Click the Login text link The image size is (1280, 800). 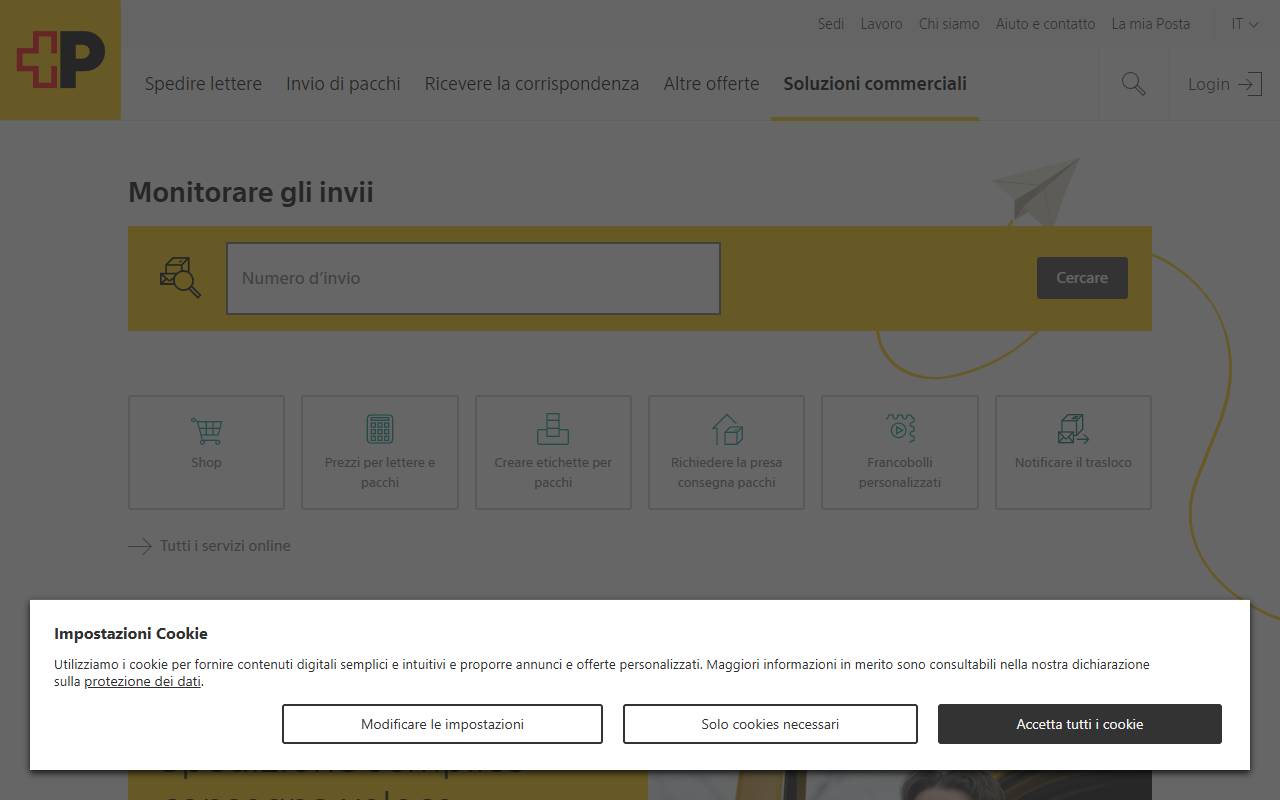(1208, 84)
